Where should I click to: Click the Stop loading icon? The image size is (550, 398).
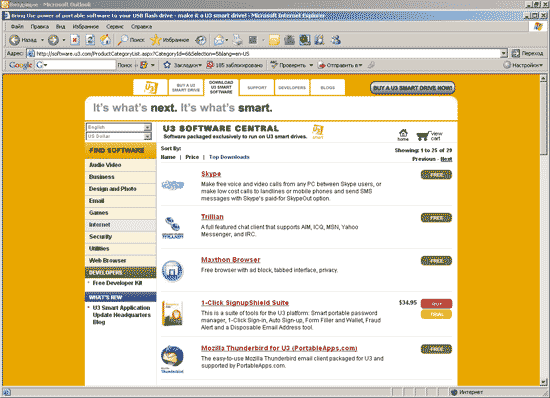[75, 40]
